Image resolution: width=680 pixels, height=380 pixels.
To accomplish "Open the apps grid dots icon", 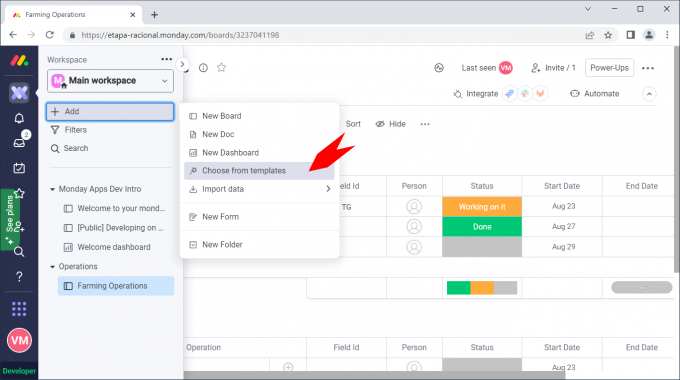I will (19, 309).
